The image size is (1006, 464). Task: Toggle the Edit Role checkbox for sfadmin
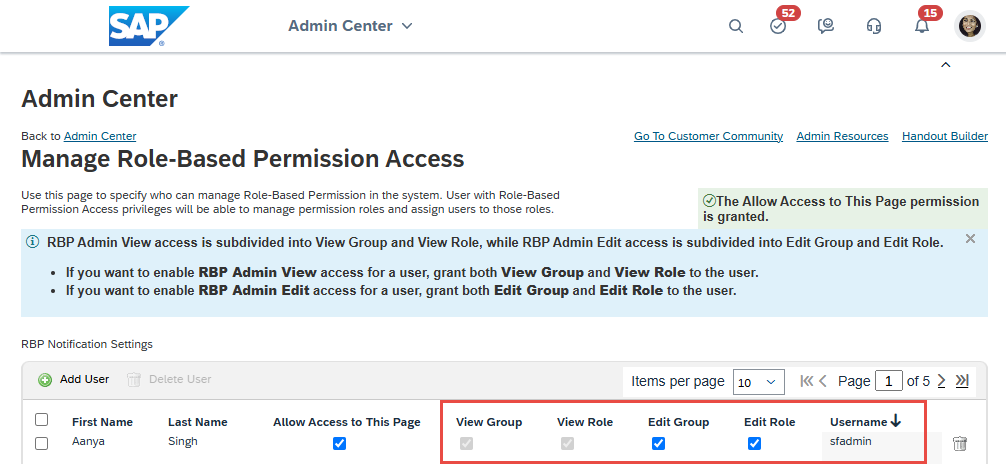point(755,443)
